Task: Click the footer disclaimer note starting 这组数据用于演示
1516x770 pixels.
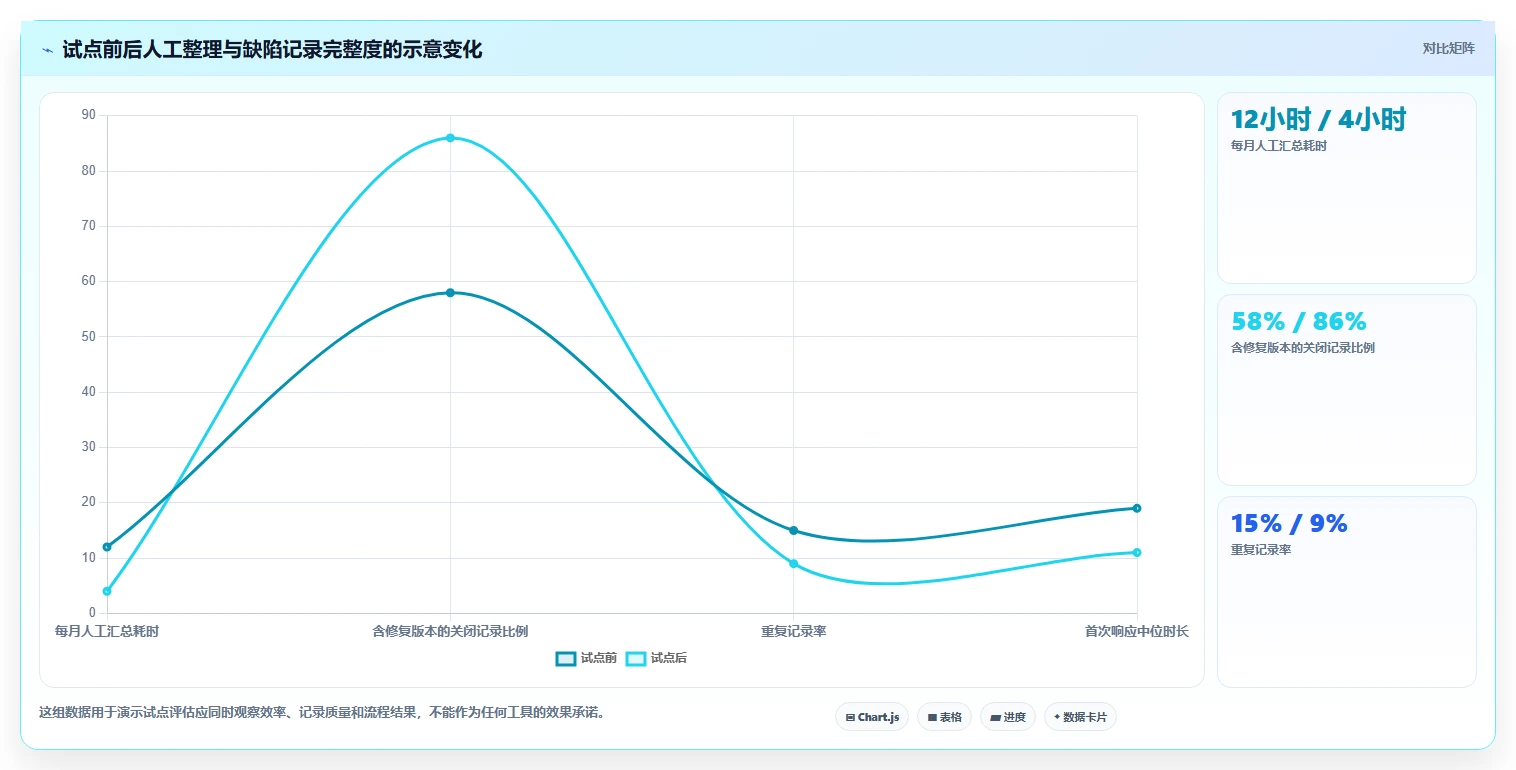Action: pos(322,713)
